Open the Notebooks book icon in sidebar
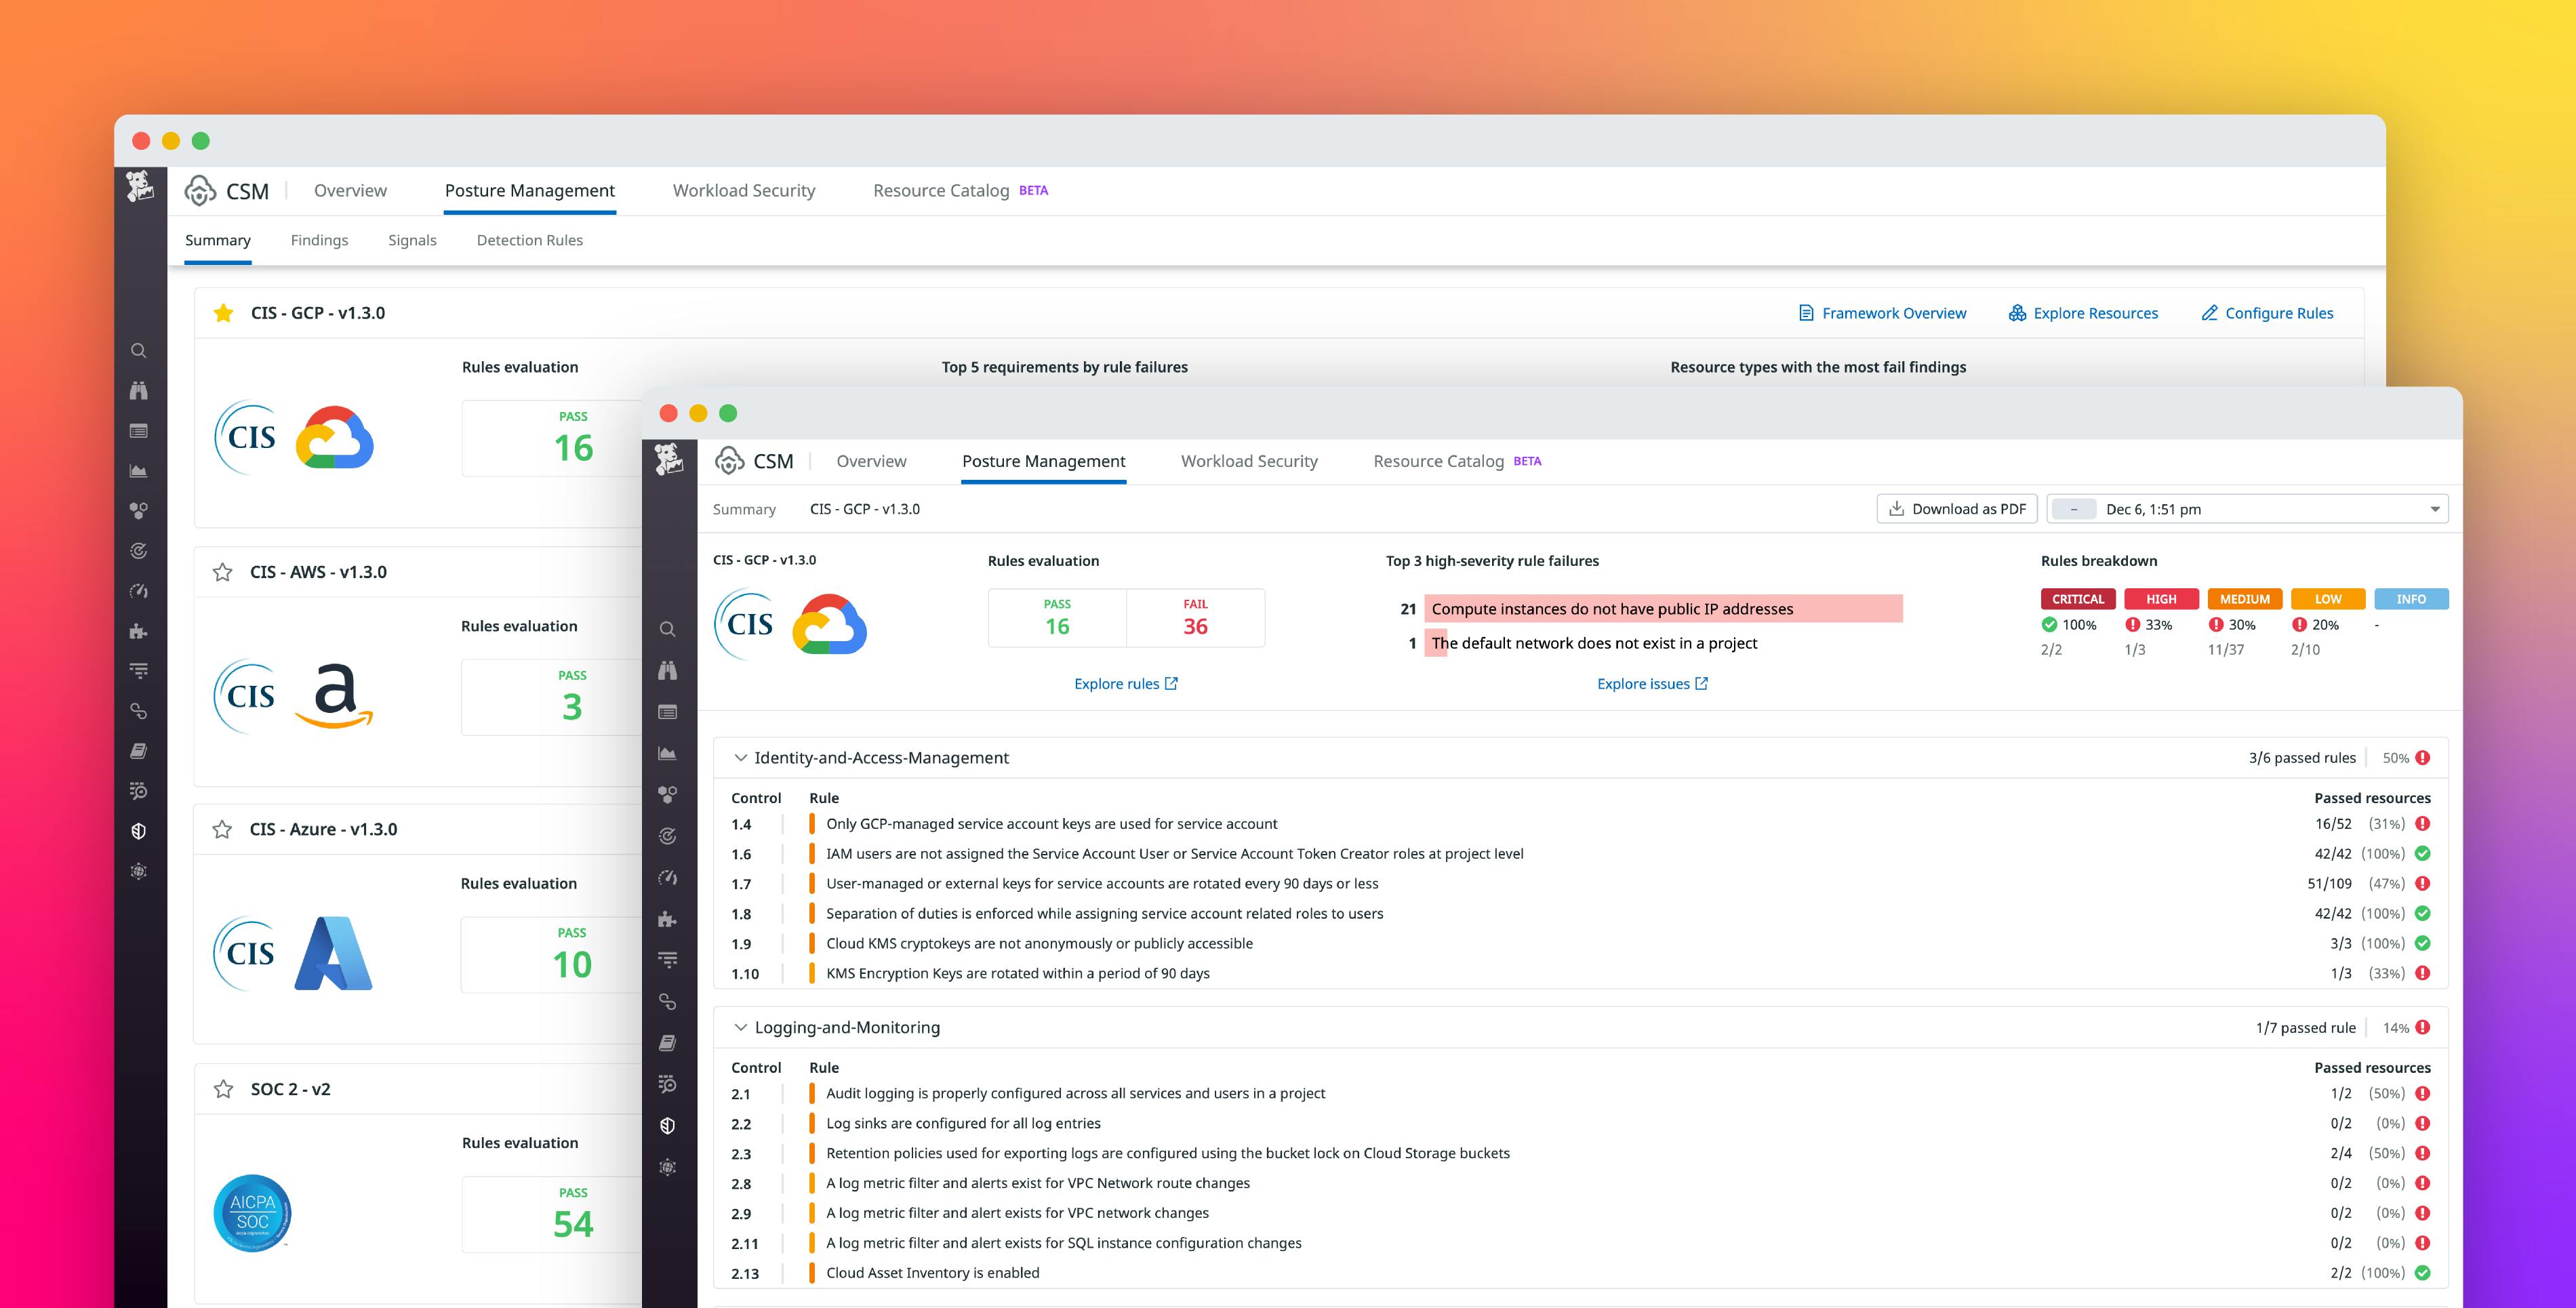 click(139, 751)
